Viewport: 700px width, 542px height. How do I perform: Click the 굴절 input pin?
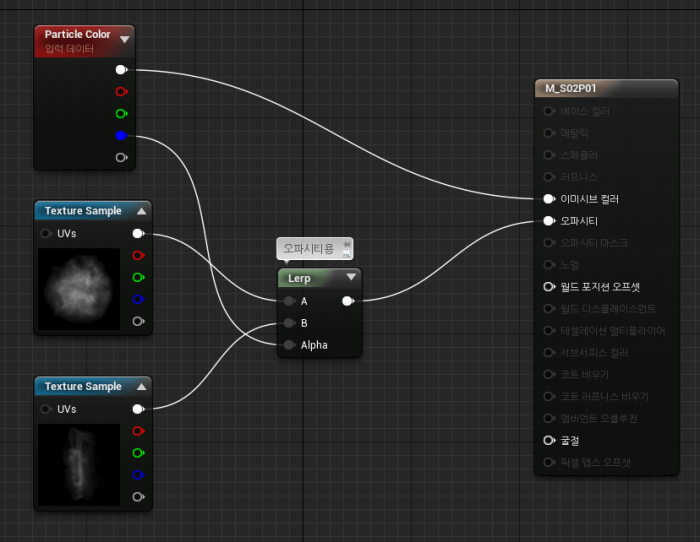click(x=548, y=440)
